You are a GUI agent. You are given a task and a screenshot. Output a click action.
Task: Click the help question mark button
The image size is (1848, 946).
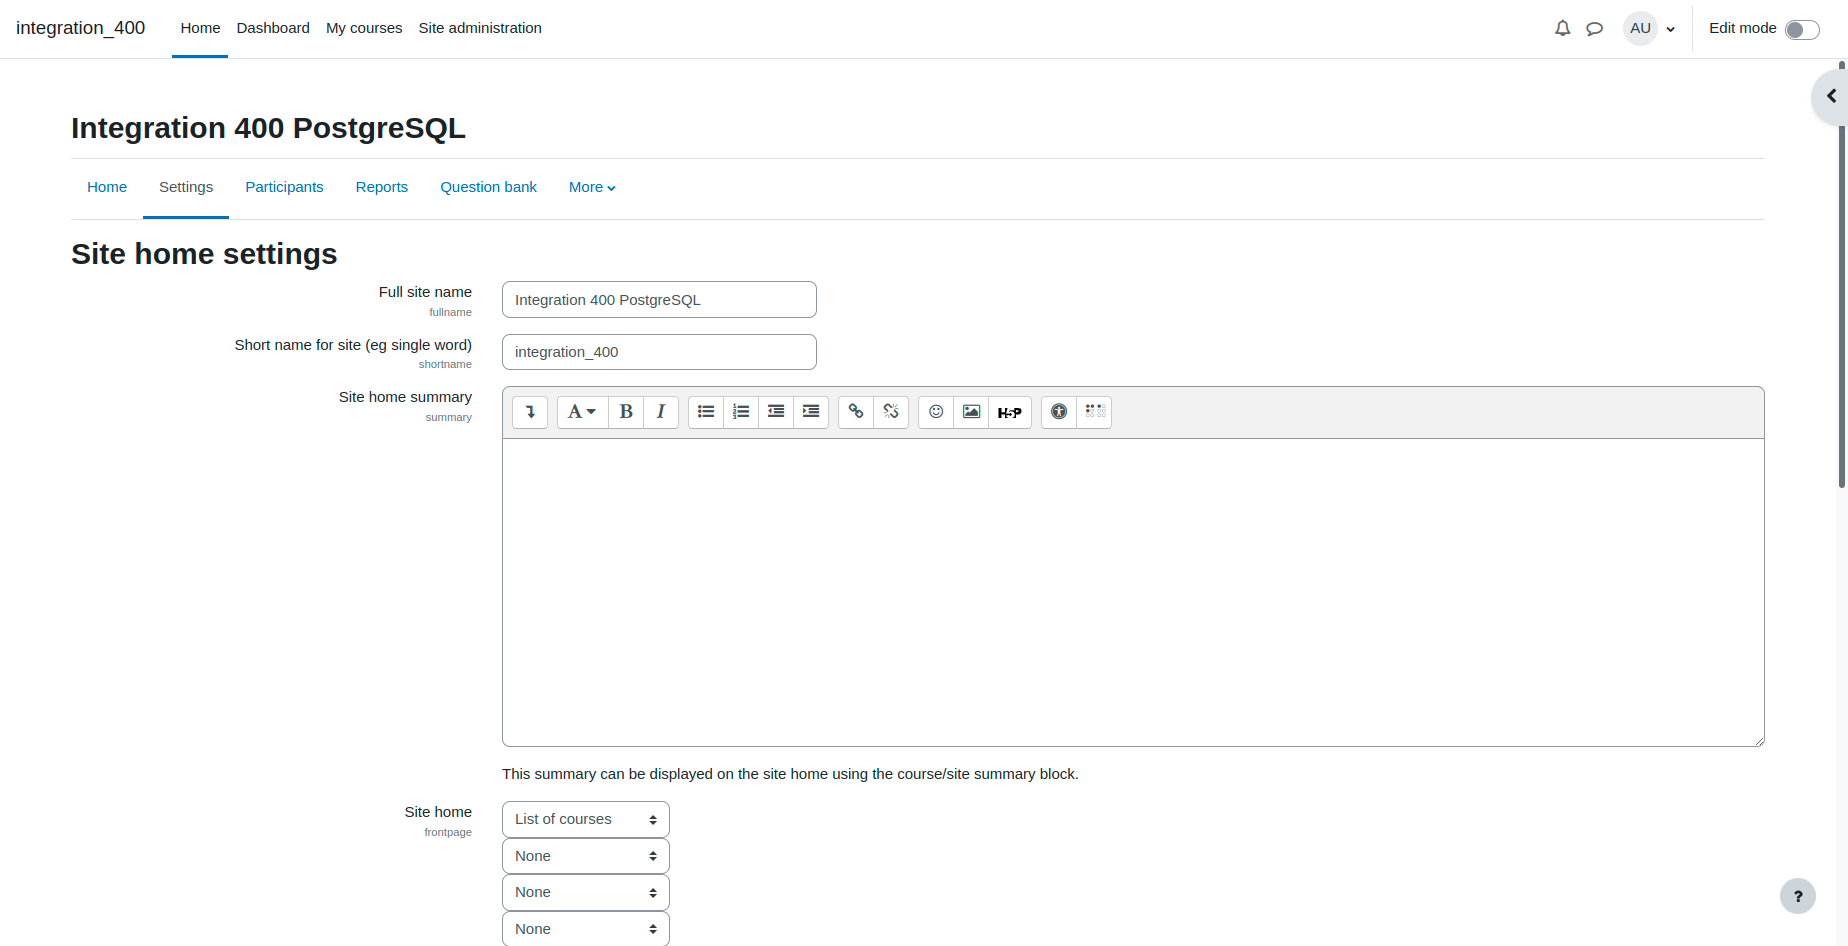(1798, 896)
